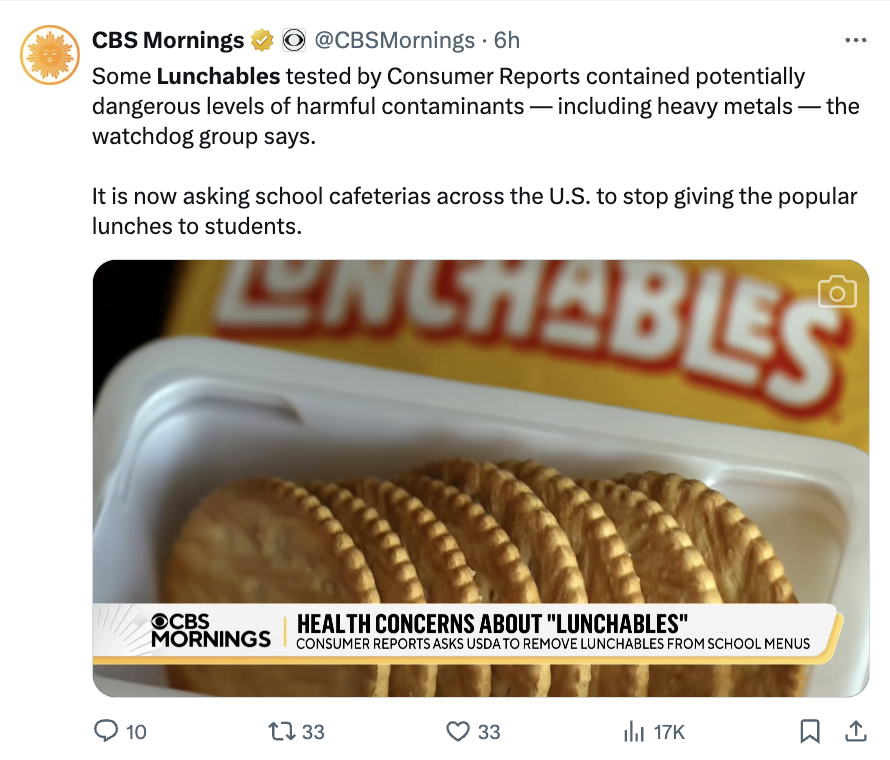This screenshot has height=760, width=890.
Task: Open the reply icon on the tweet
Action: tap(107, 731)
